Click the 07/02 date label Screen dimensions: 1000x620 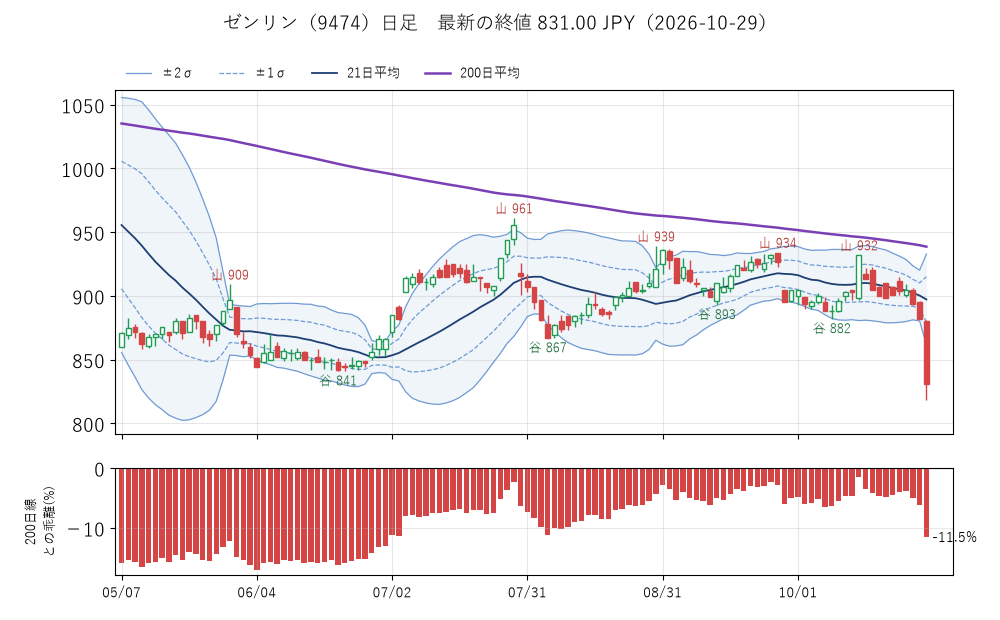[392, 593]
